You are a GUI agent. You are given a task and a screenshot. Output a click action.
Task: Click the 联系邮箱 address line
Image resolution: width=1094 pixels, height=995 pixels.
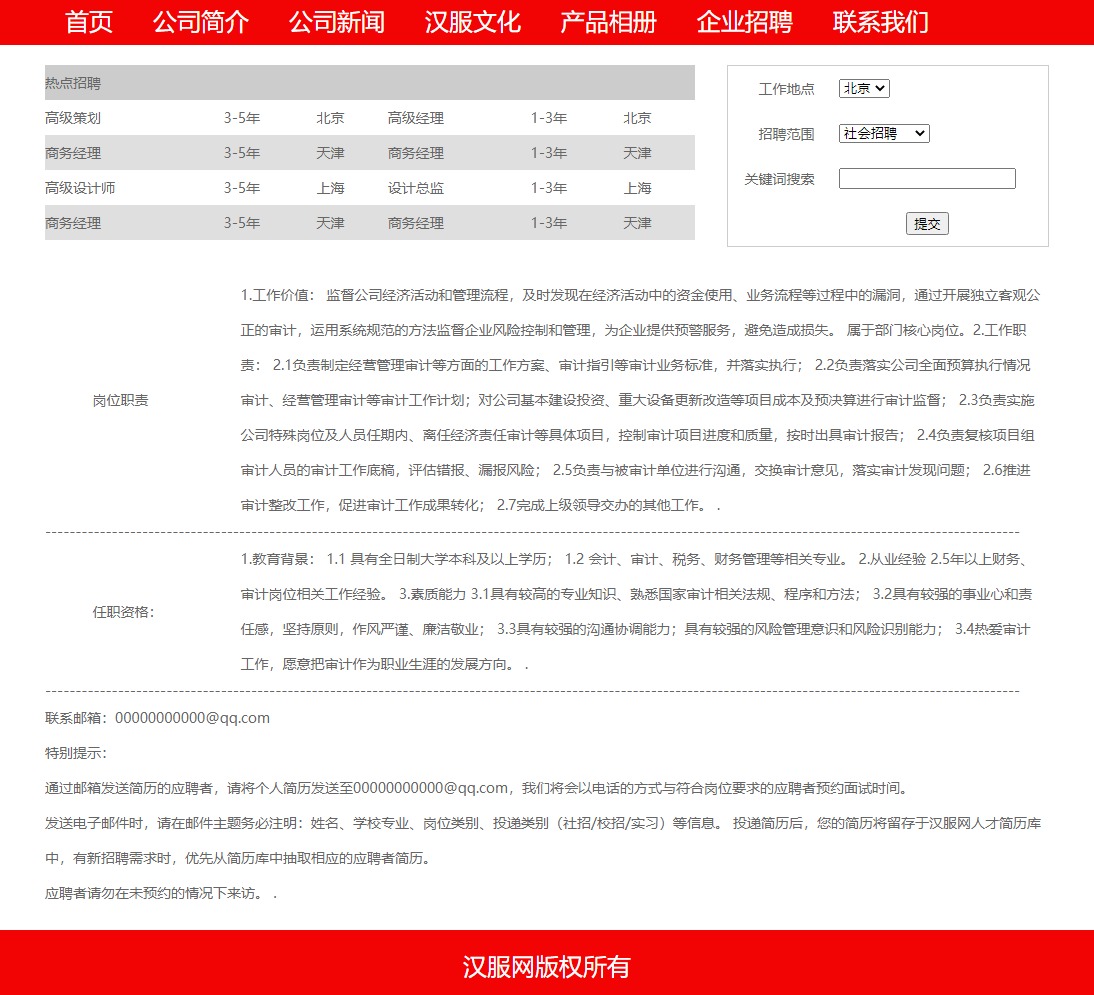[157, 718]
